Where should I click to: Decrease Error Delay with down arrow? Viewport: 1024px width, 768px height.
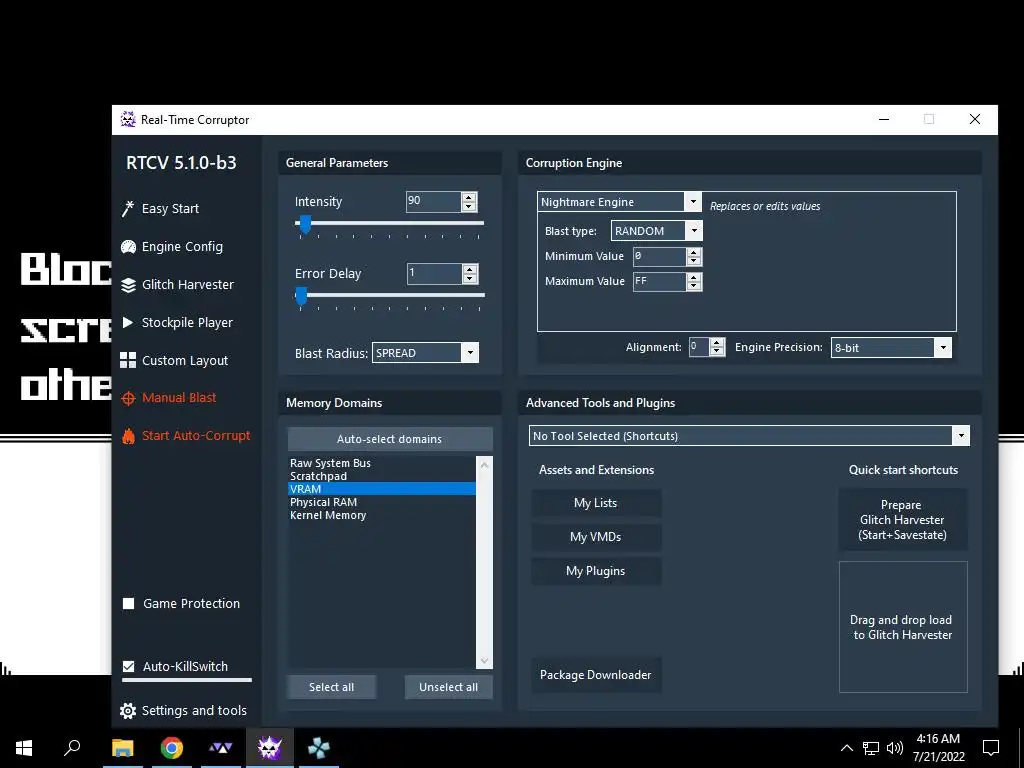(470, 278)
